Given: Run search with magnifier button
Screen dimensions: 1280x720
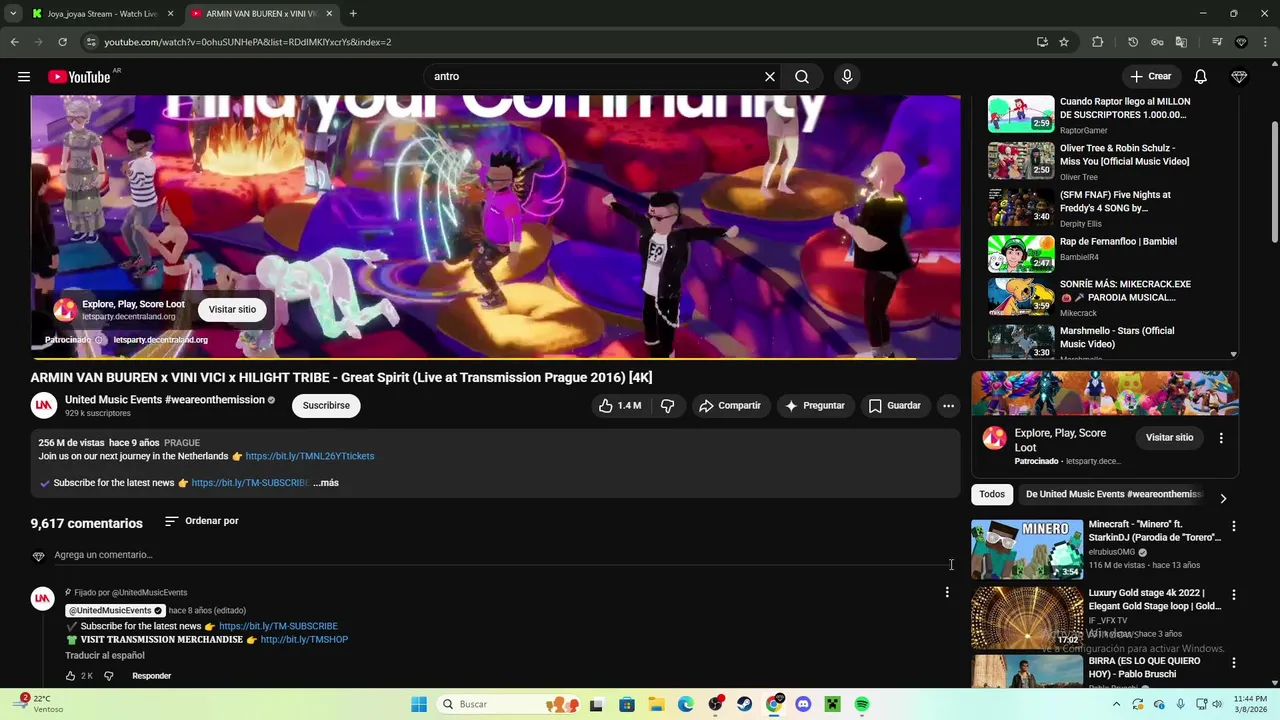Looking at the screenshot, I should pos(802,77).
